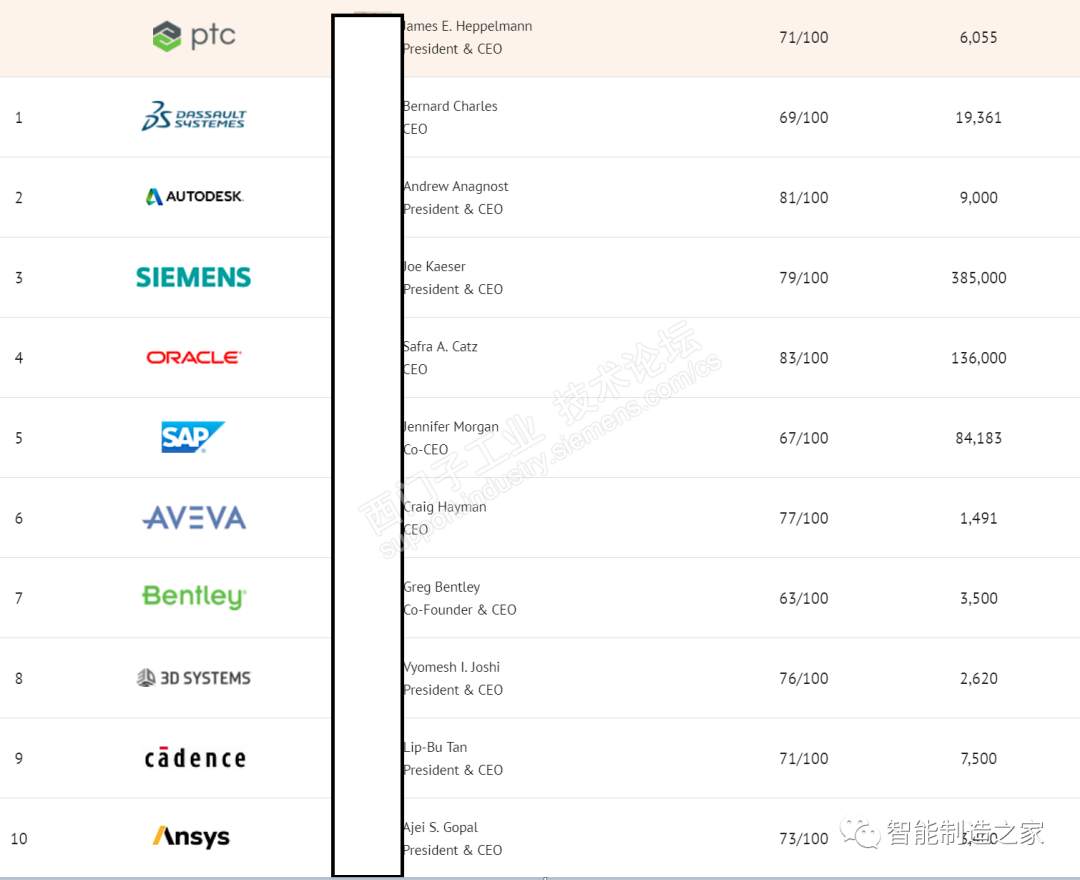Click the Dassault Systemes logo
Image resolution: width=1080 pixels, height=880 pixels.
pyautogui.click(x=194, y=117)
